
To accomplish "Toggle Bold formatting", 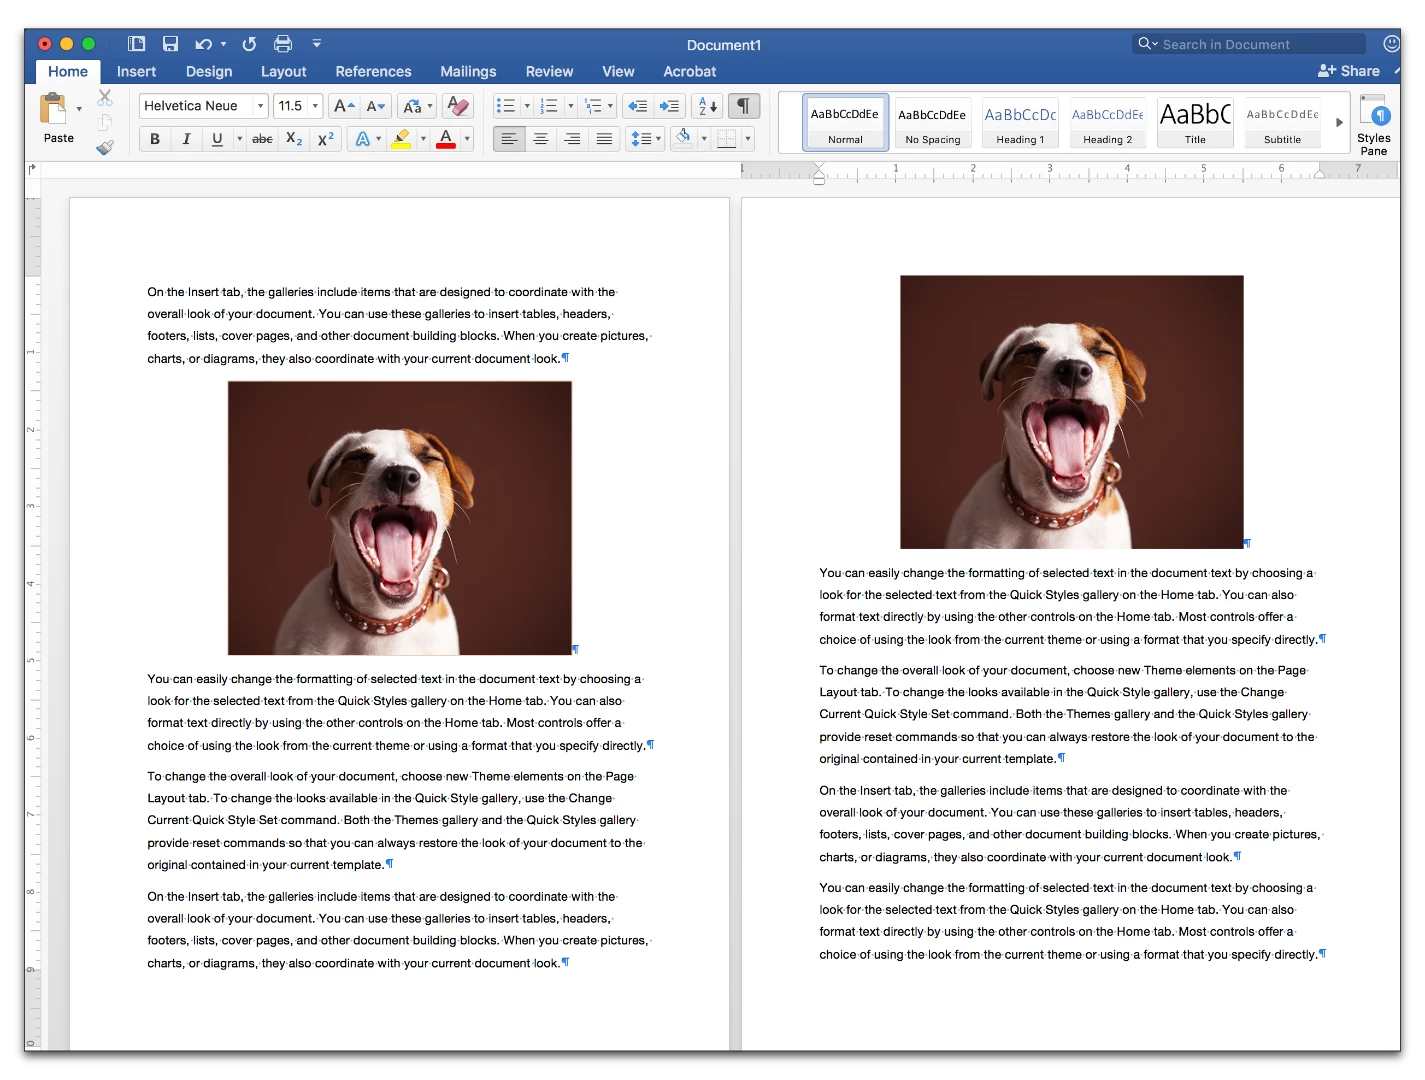I will click(155, 139).
